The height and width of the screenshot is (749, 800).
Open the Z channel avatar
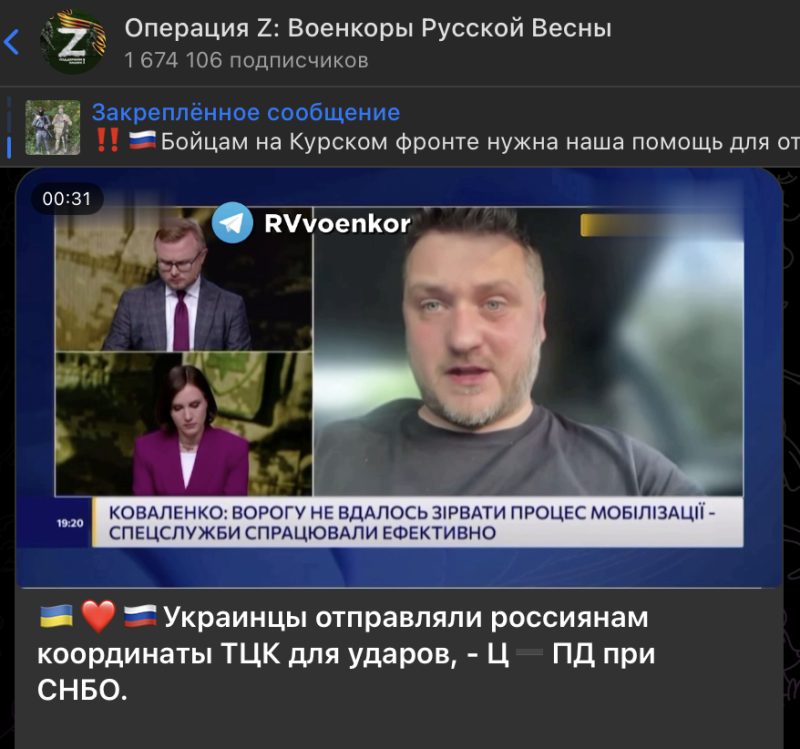point(73,42)
